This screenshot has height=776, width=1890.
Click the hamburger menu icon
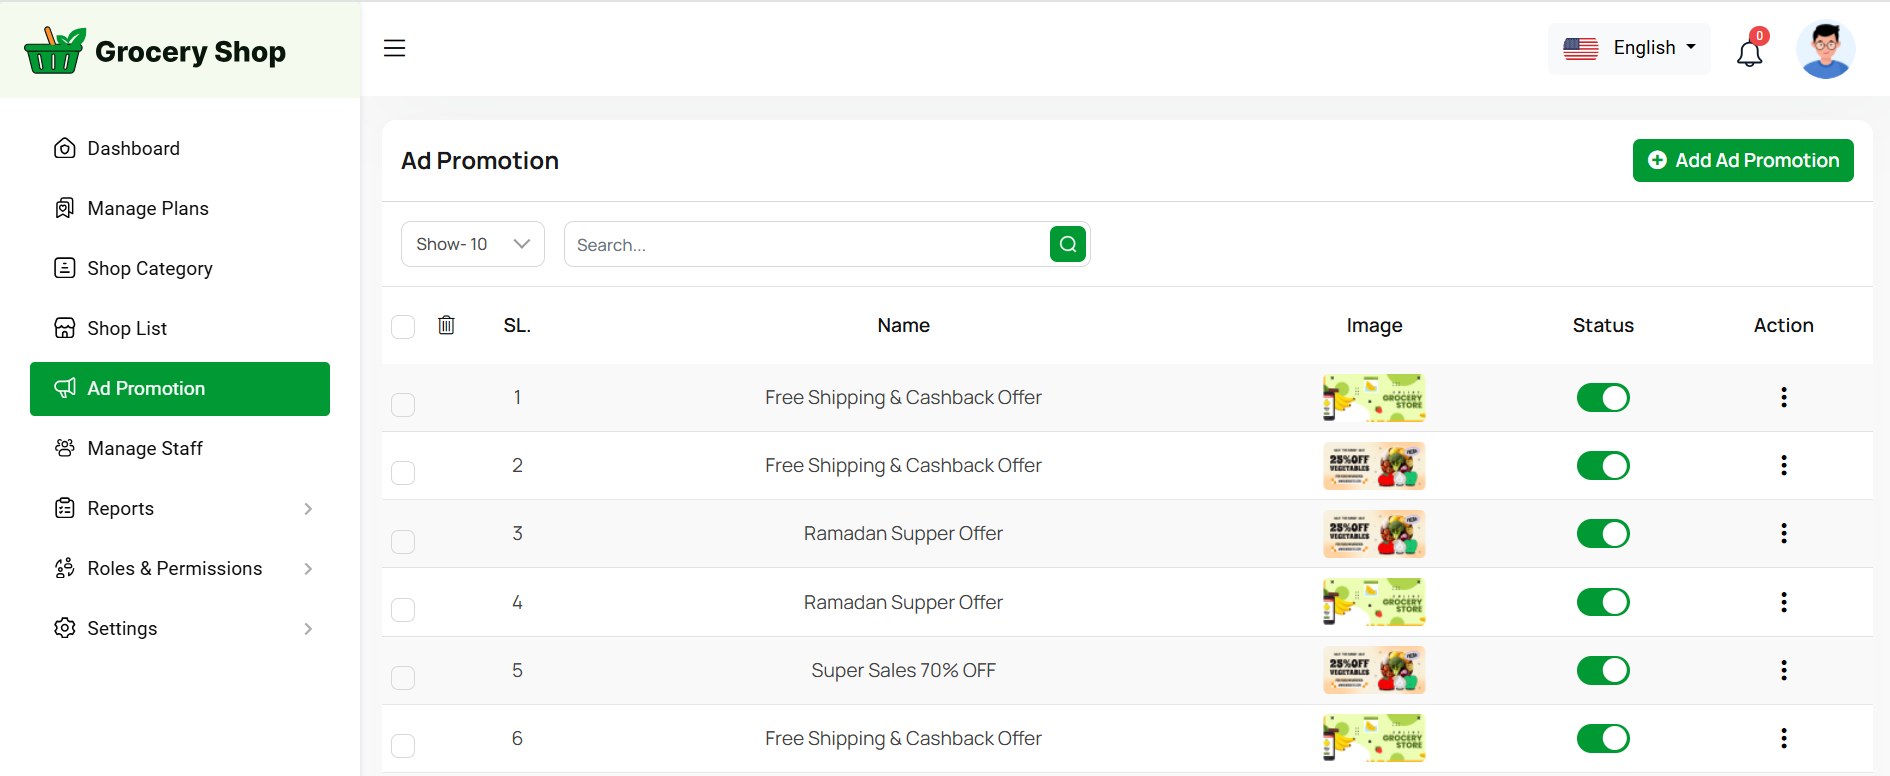[395, 48]
